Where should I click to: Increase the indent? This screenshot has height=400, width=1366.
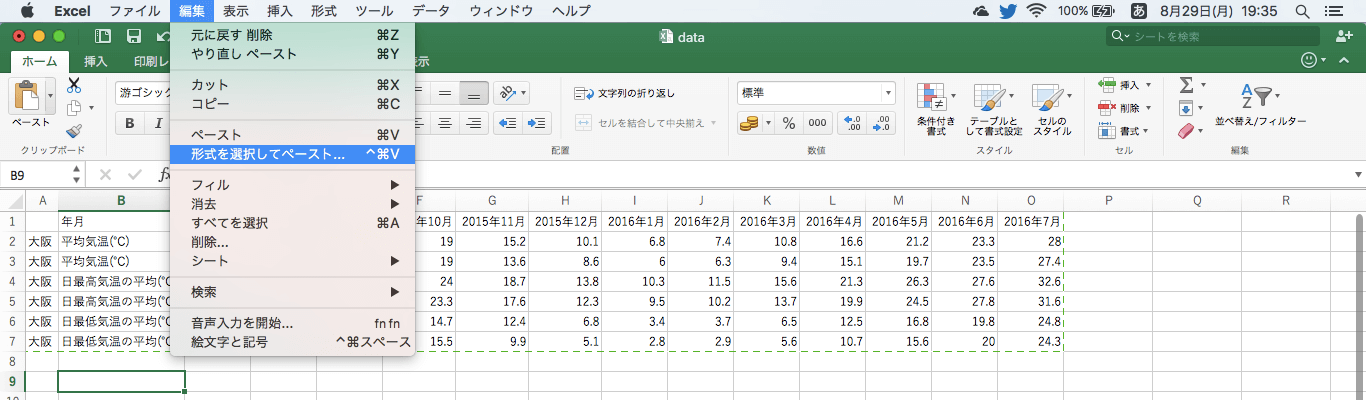[537, 123]
